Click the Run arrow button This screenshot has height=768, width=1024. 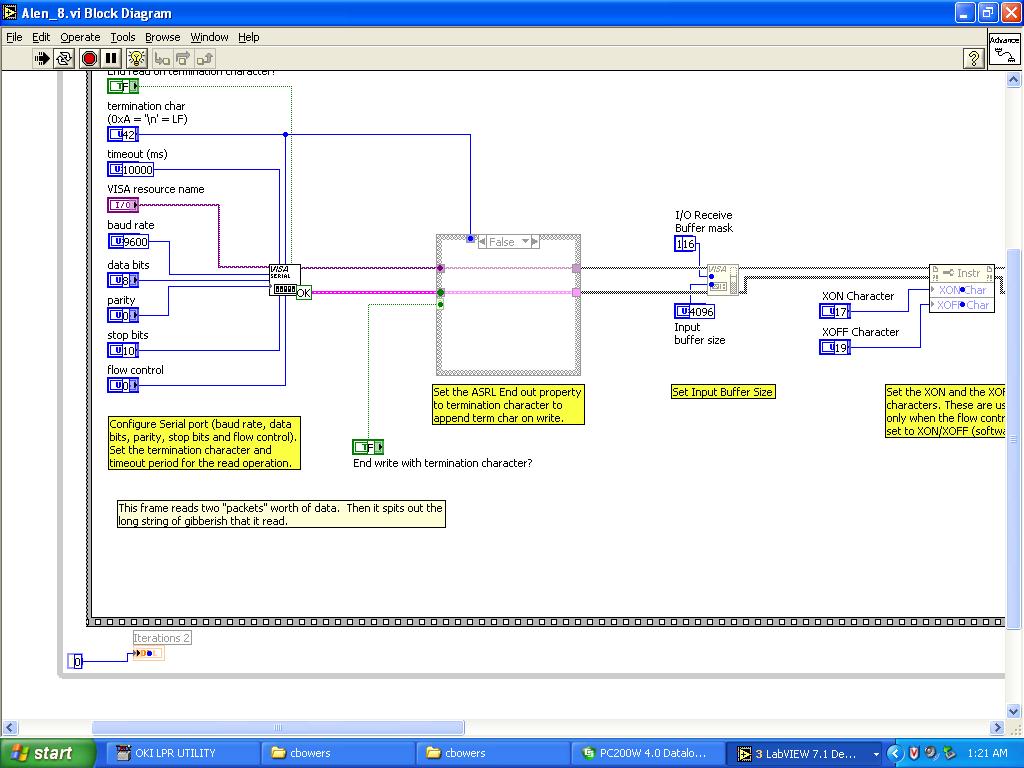click(x=42, y=59)
